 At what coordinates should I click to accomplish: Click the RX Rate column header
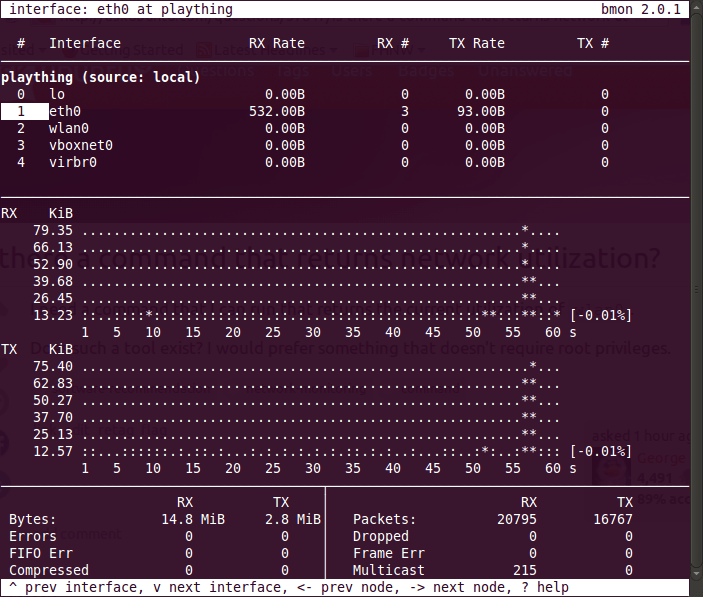(276, 43)
